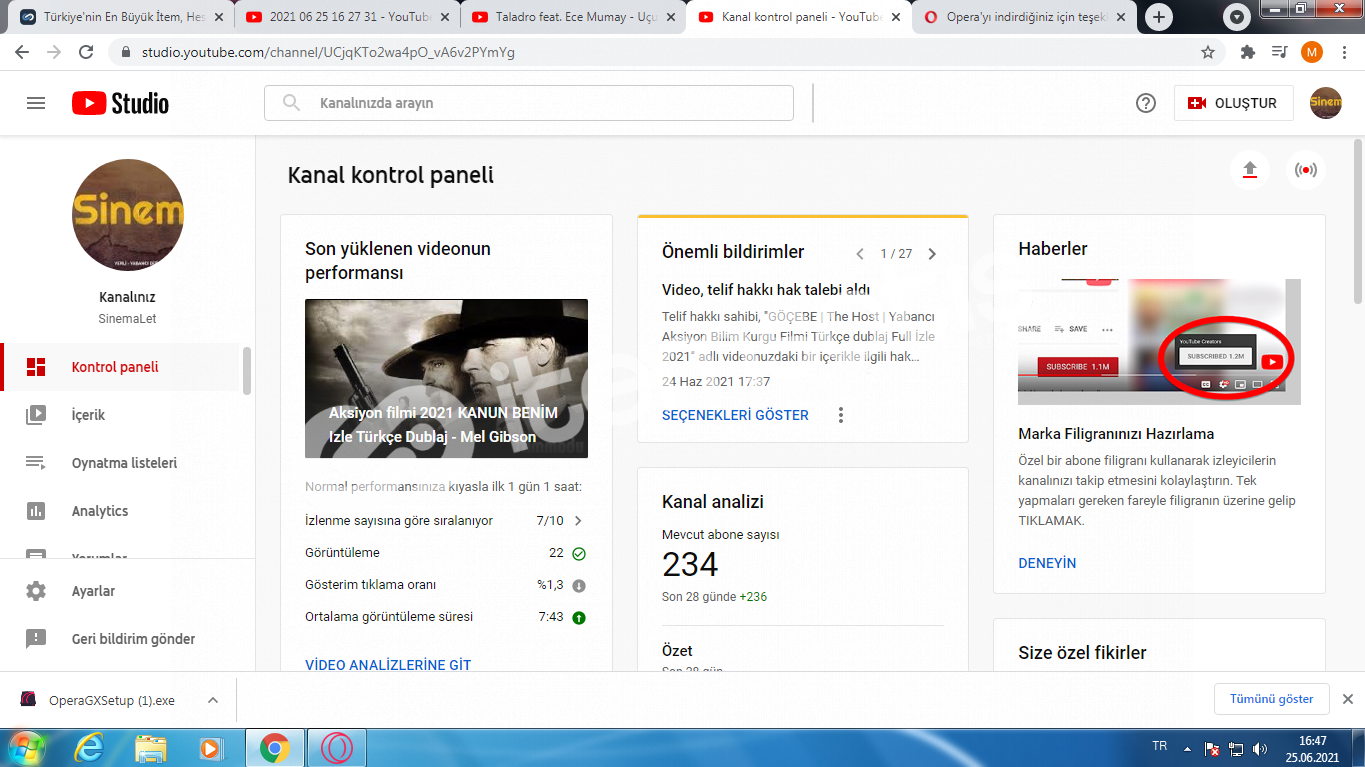This screenshot has width=1365, height=767.
Task: Click Chrome profile M avatar
Action: (x=1311, y=52)
